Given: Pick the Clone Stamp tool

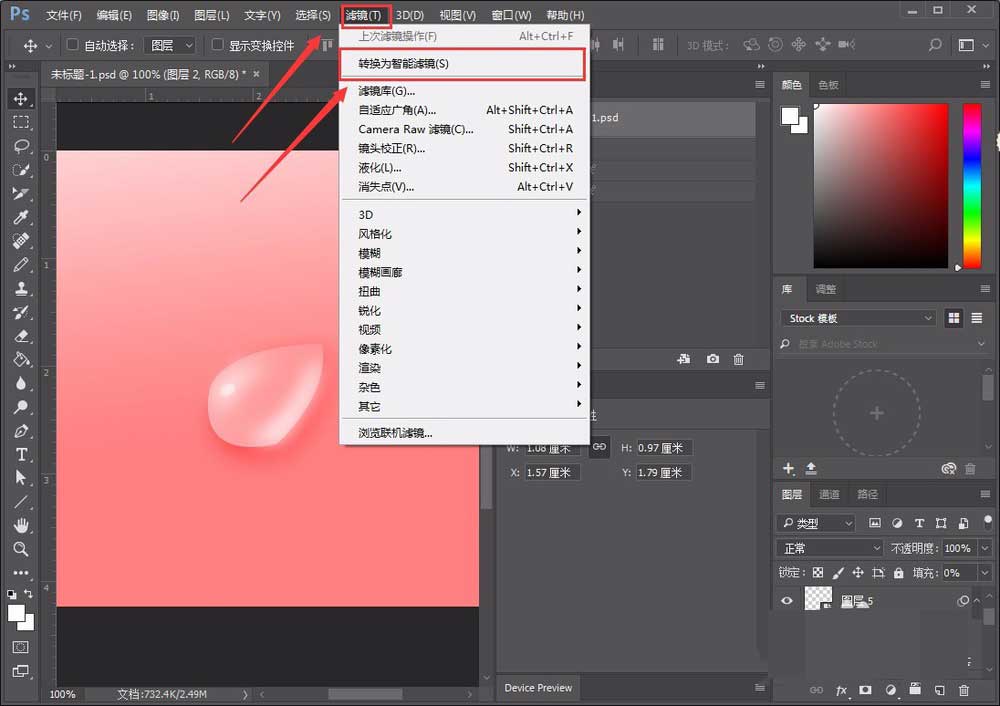Looking at the screenshot, I should pos(21,289).
